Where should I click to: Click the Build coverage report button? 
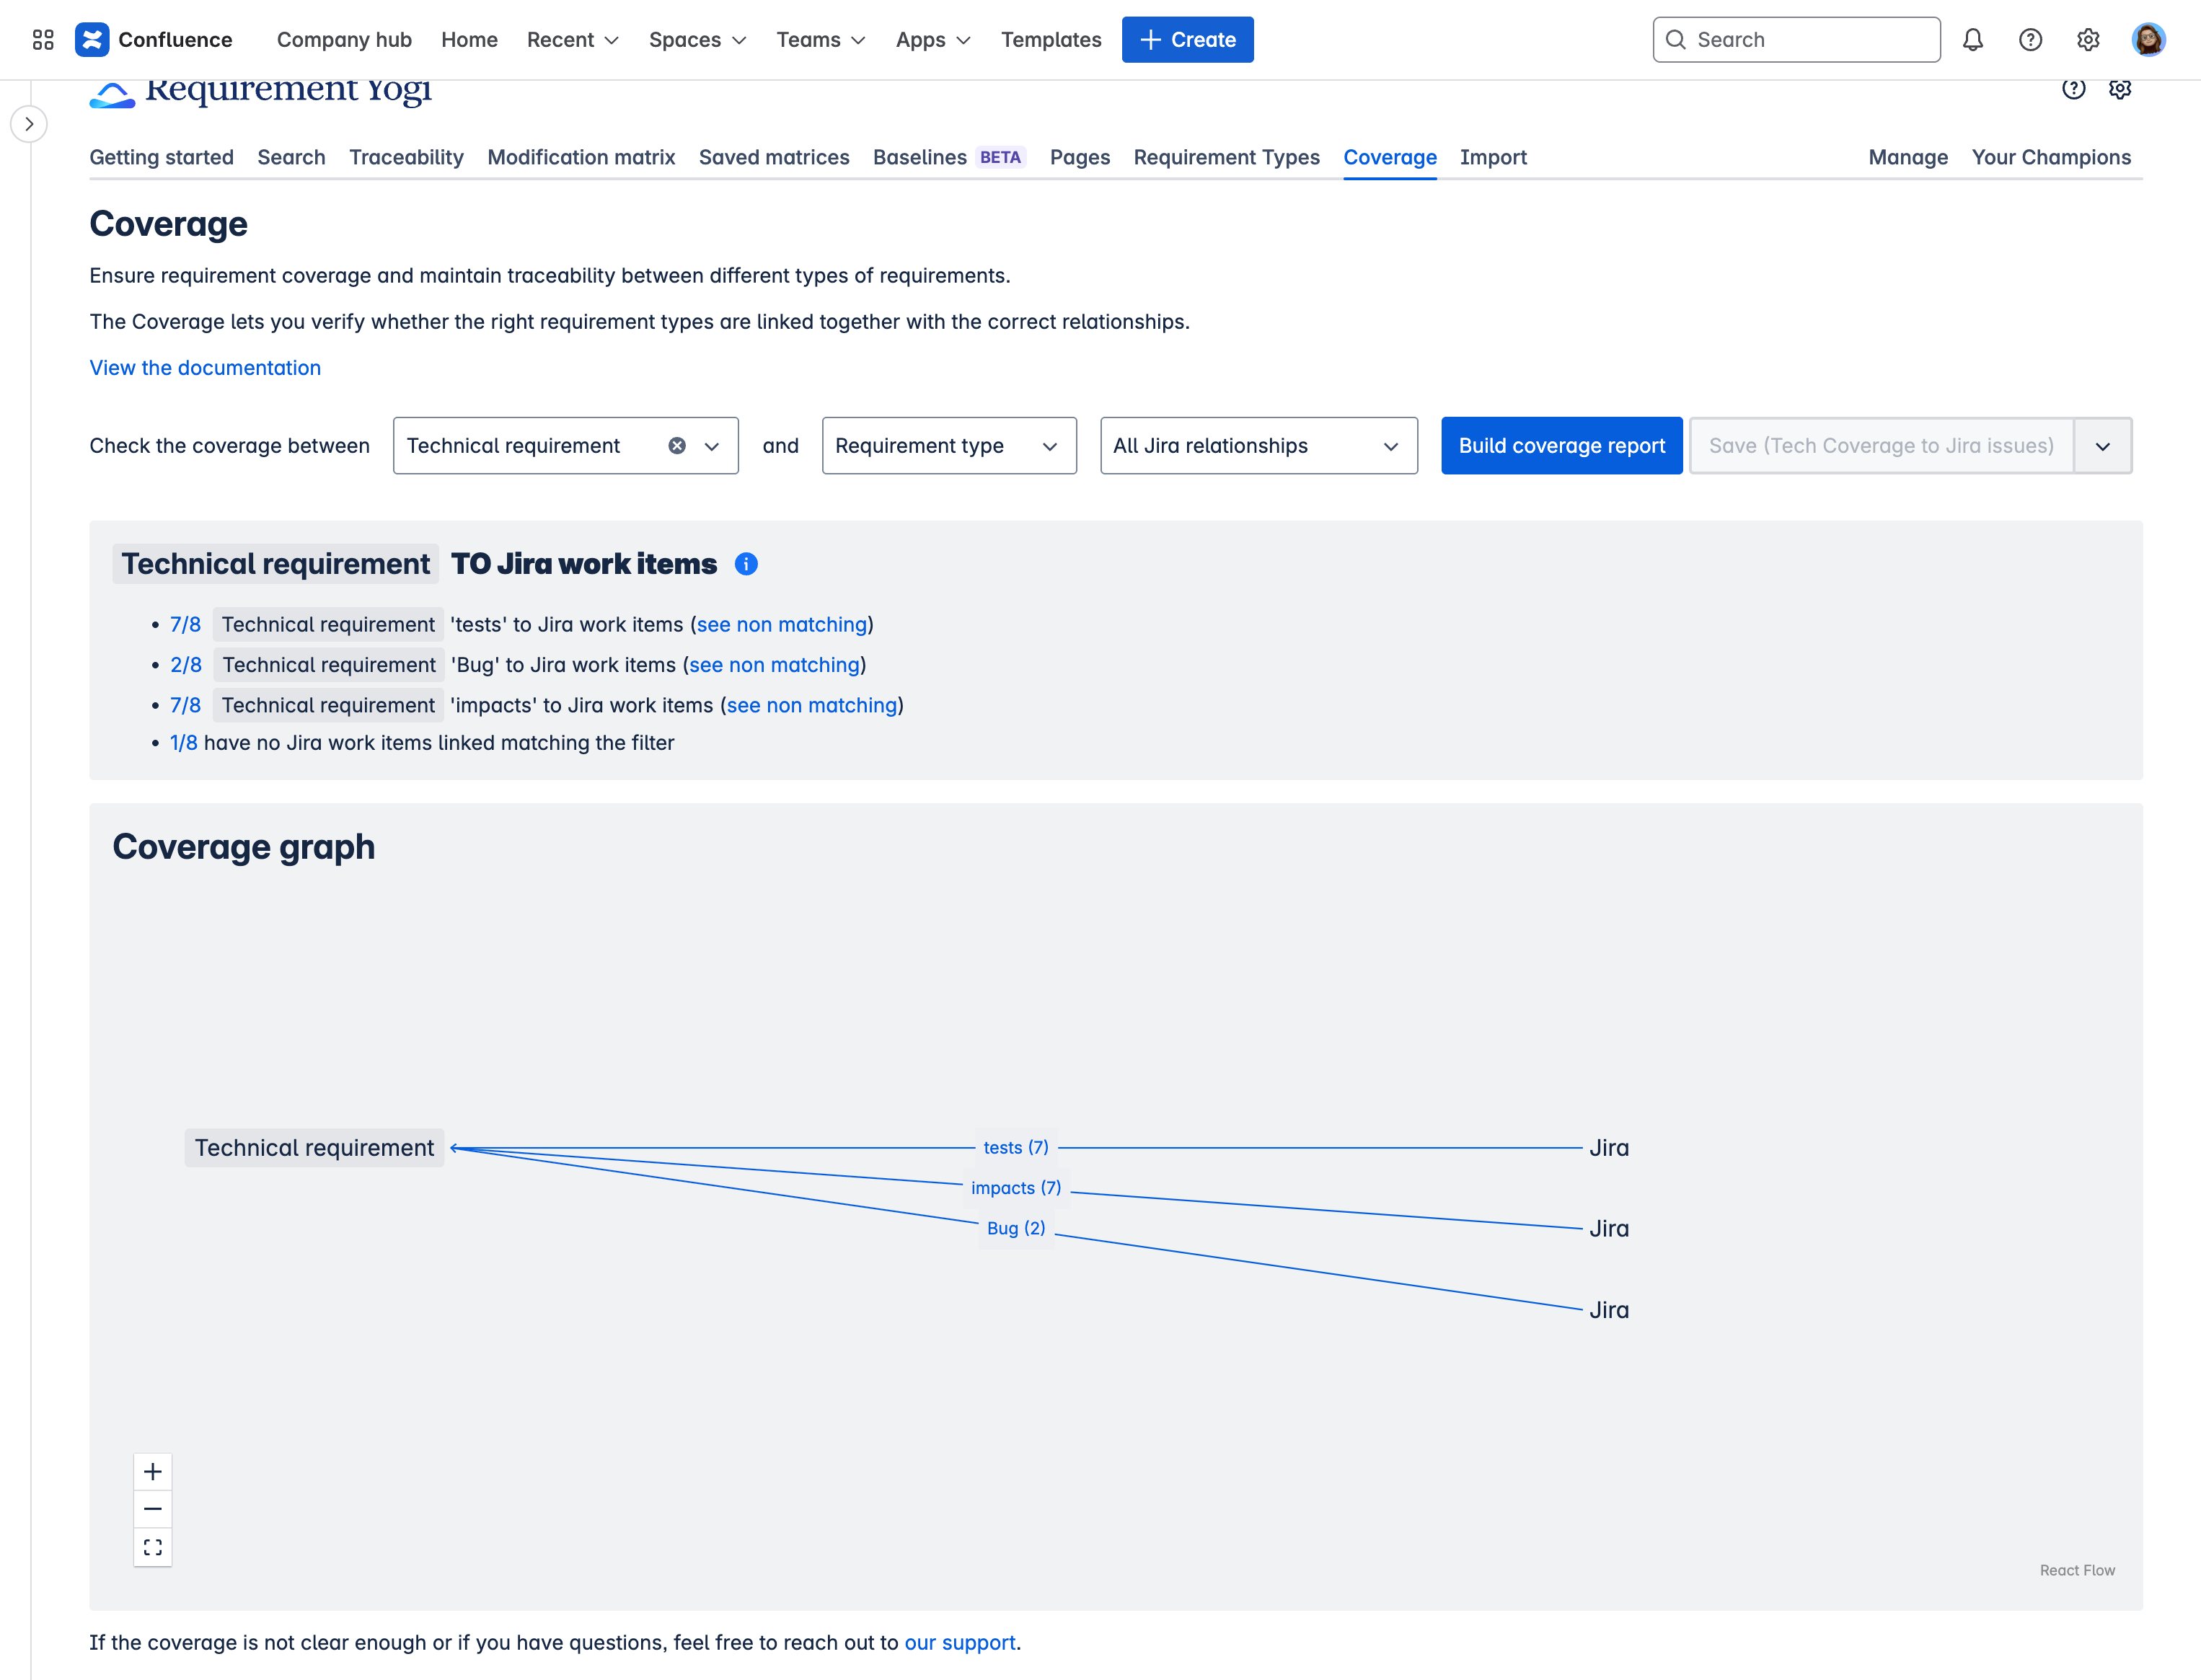pyautogui.click(x=1561, y=446)
